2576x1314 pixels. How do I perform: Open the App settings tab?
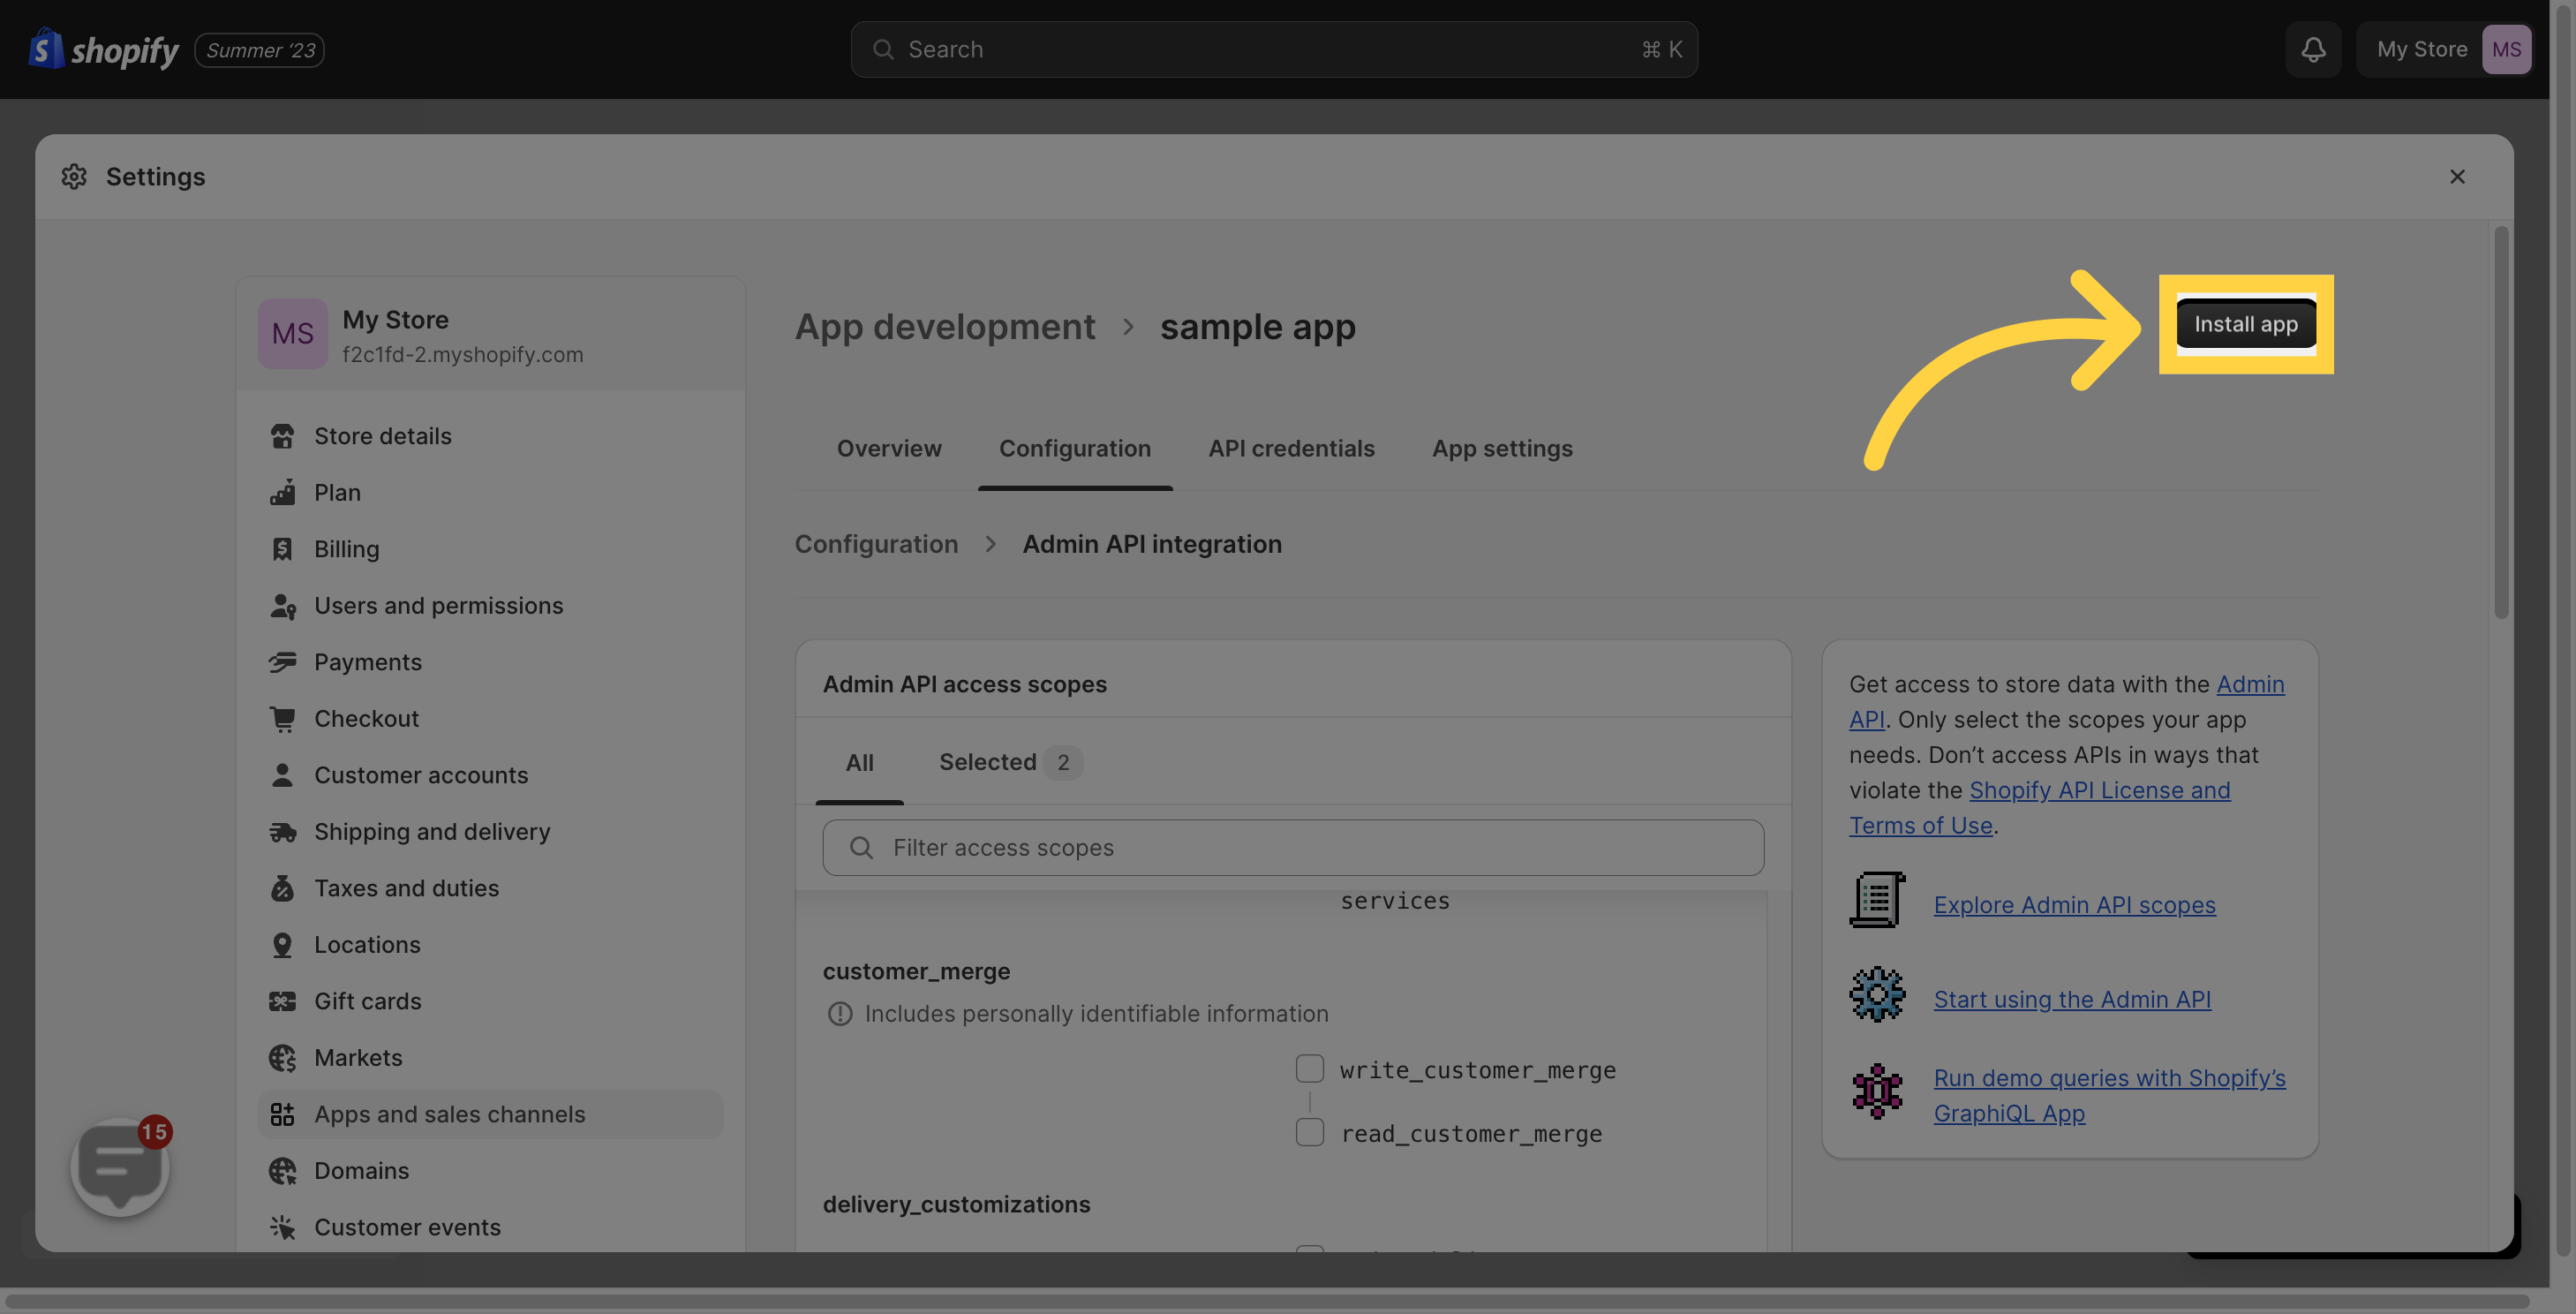click(x=1502, y=449)
